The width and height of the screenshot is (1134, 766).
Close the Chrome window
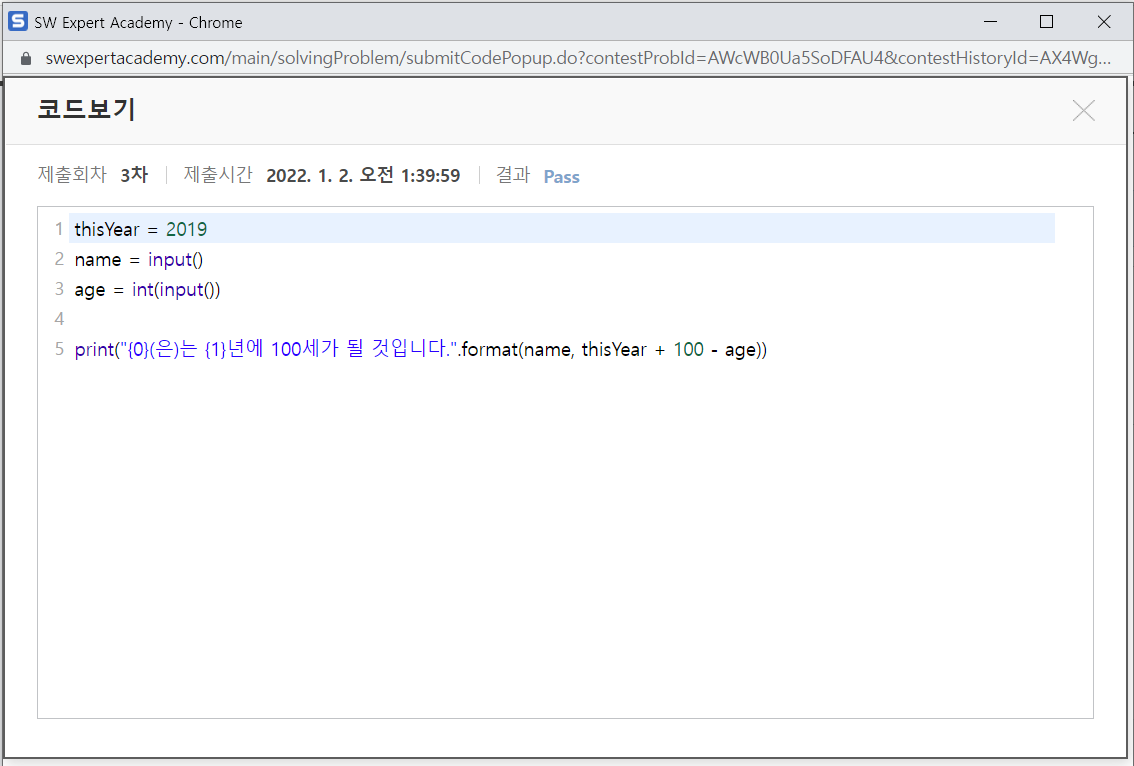[x=1104, y=22]
